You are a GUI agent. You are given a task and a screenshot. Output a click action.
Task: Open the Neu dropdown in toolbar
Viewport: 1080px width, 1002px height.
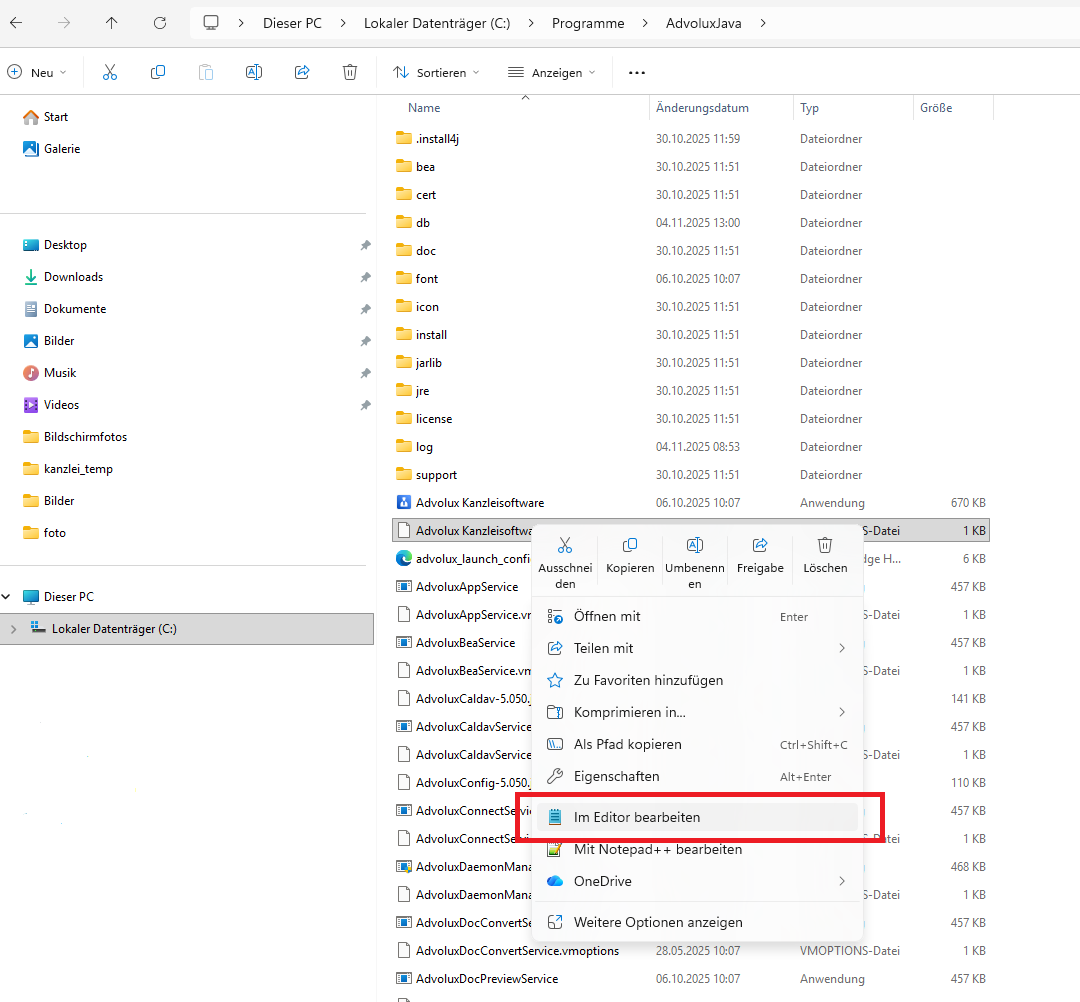point(38,72)
